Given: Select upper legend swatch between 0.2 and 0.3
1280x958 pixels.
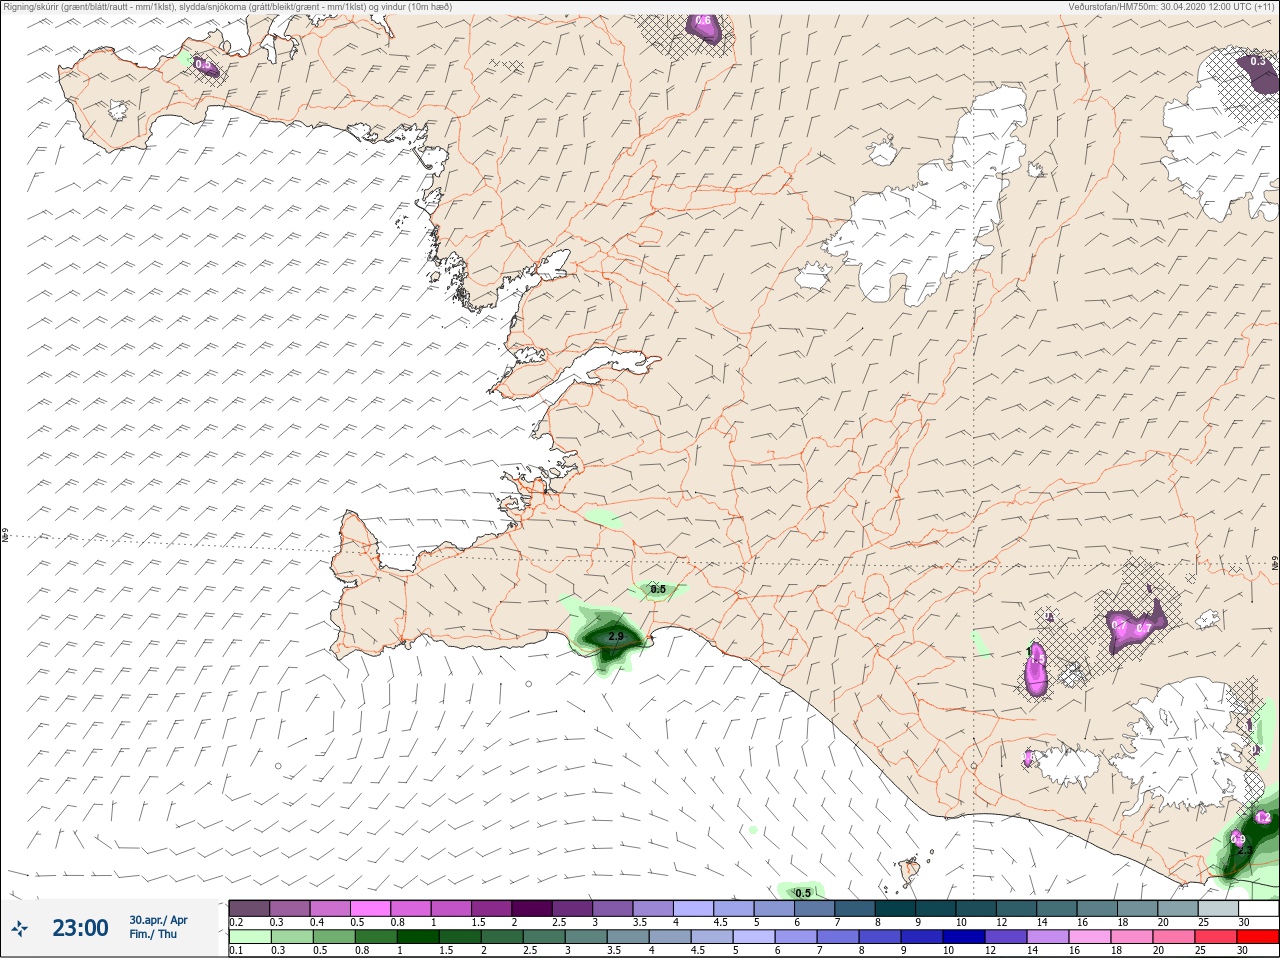Looking at the screenshot, I should (x=249, y=908).
